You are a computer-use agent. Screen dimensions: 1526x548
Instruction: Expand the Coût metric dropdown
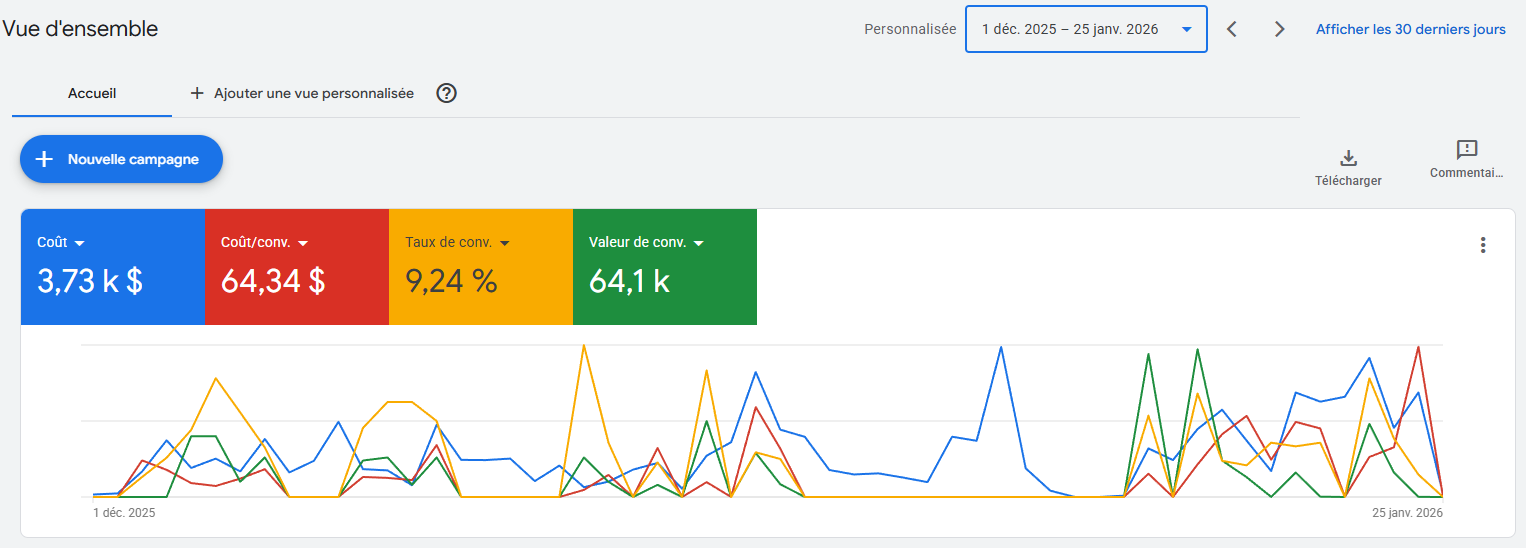coord(79,243)
